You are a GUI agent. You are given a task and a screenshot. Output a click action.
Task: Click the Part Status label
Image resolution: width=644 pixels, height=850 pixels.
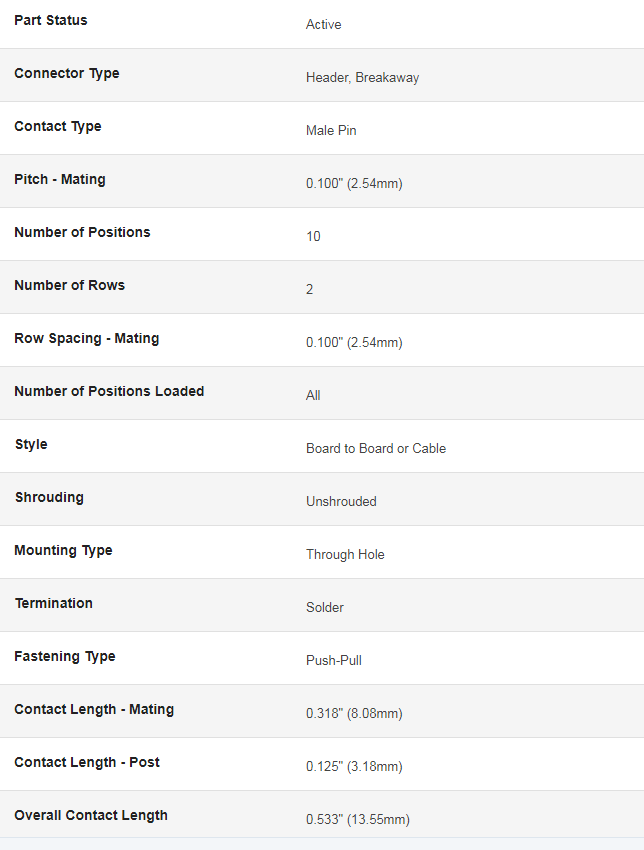(x=50, y=20)
